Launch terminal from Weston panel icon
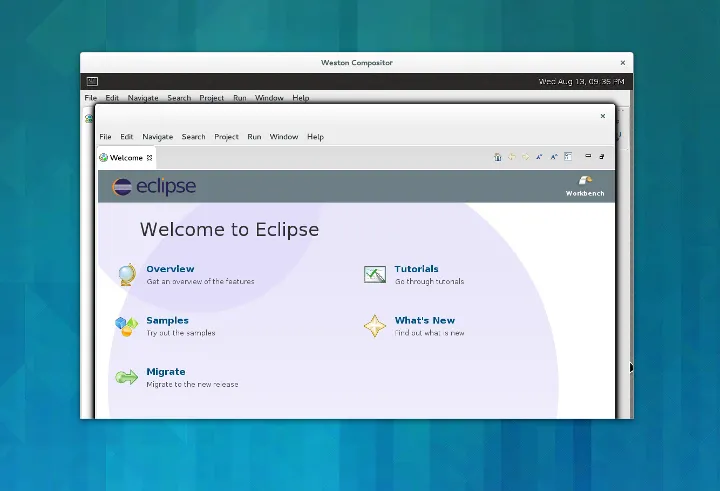720x491 pixels. (x=91, y=81)
